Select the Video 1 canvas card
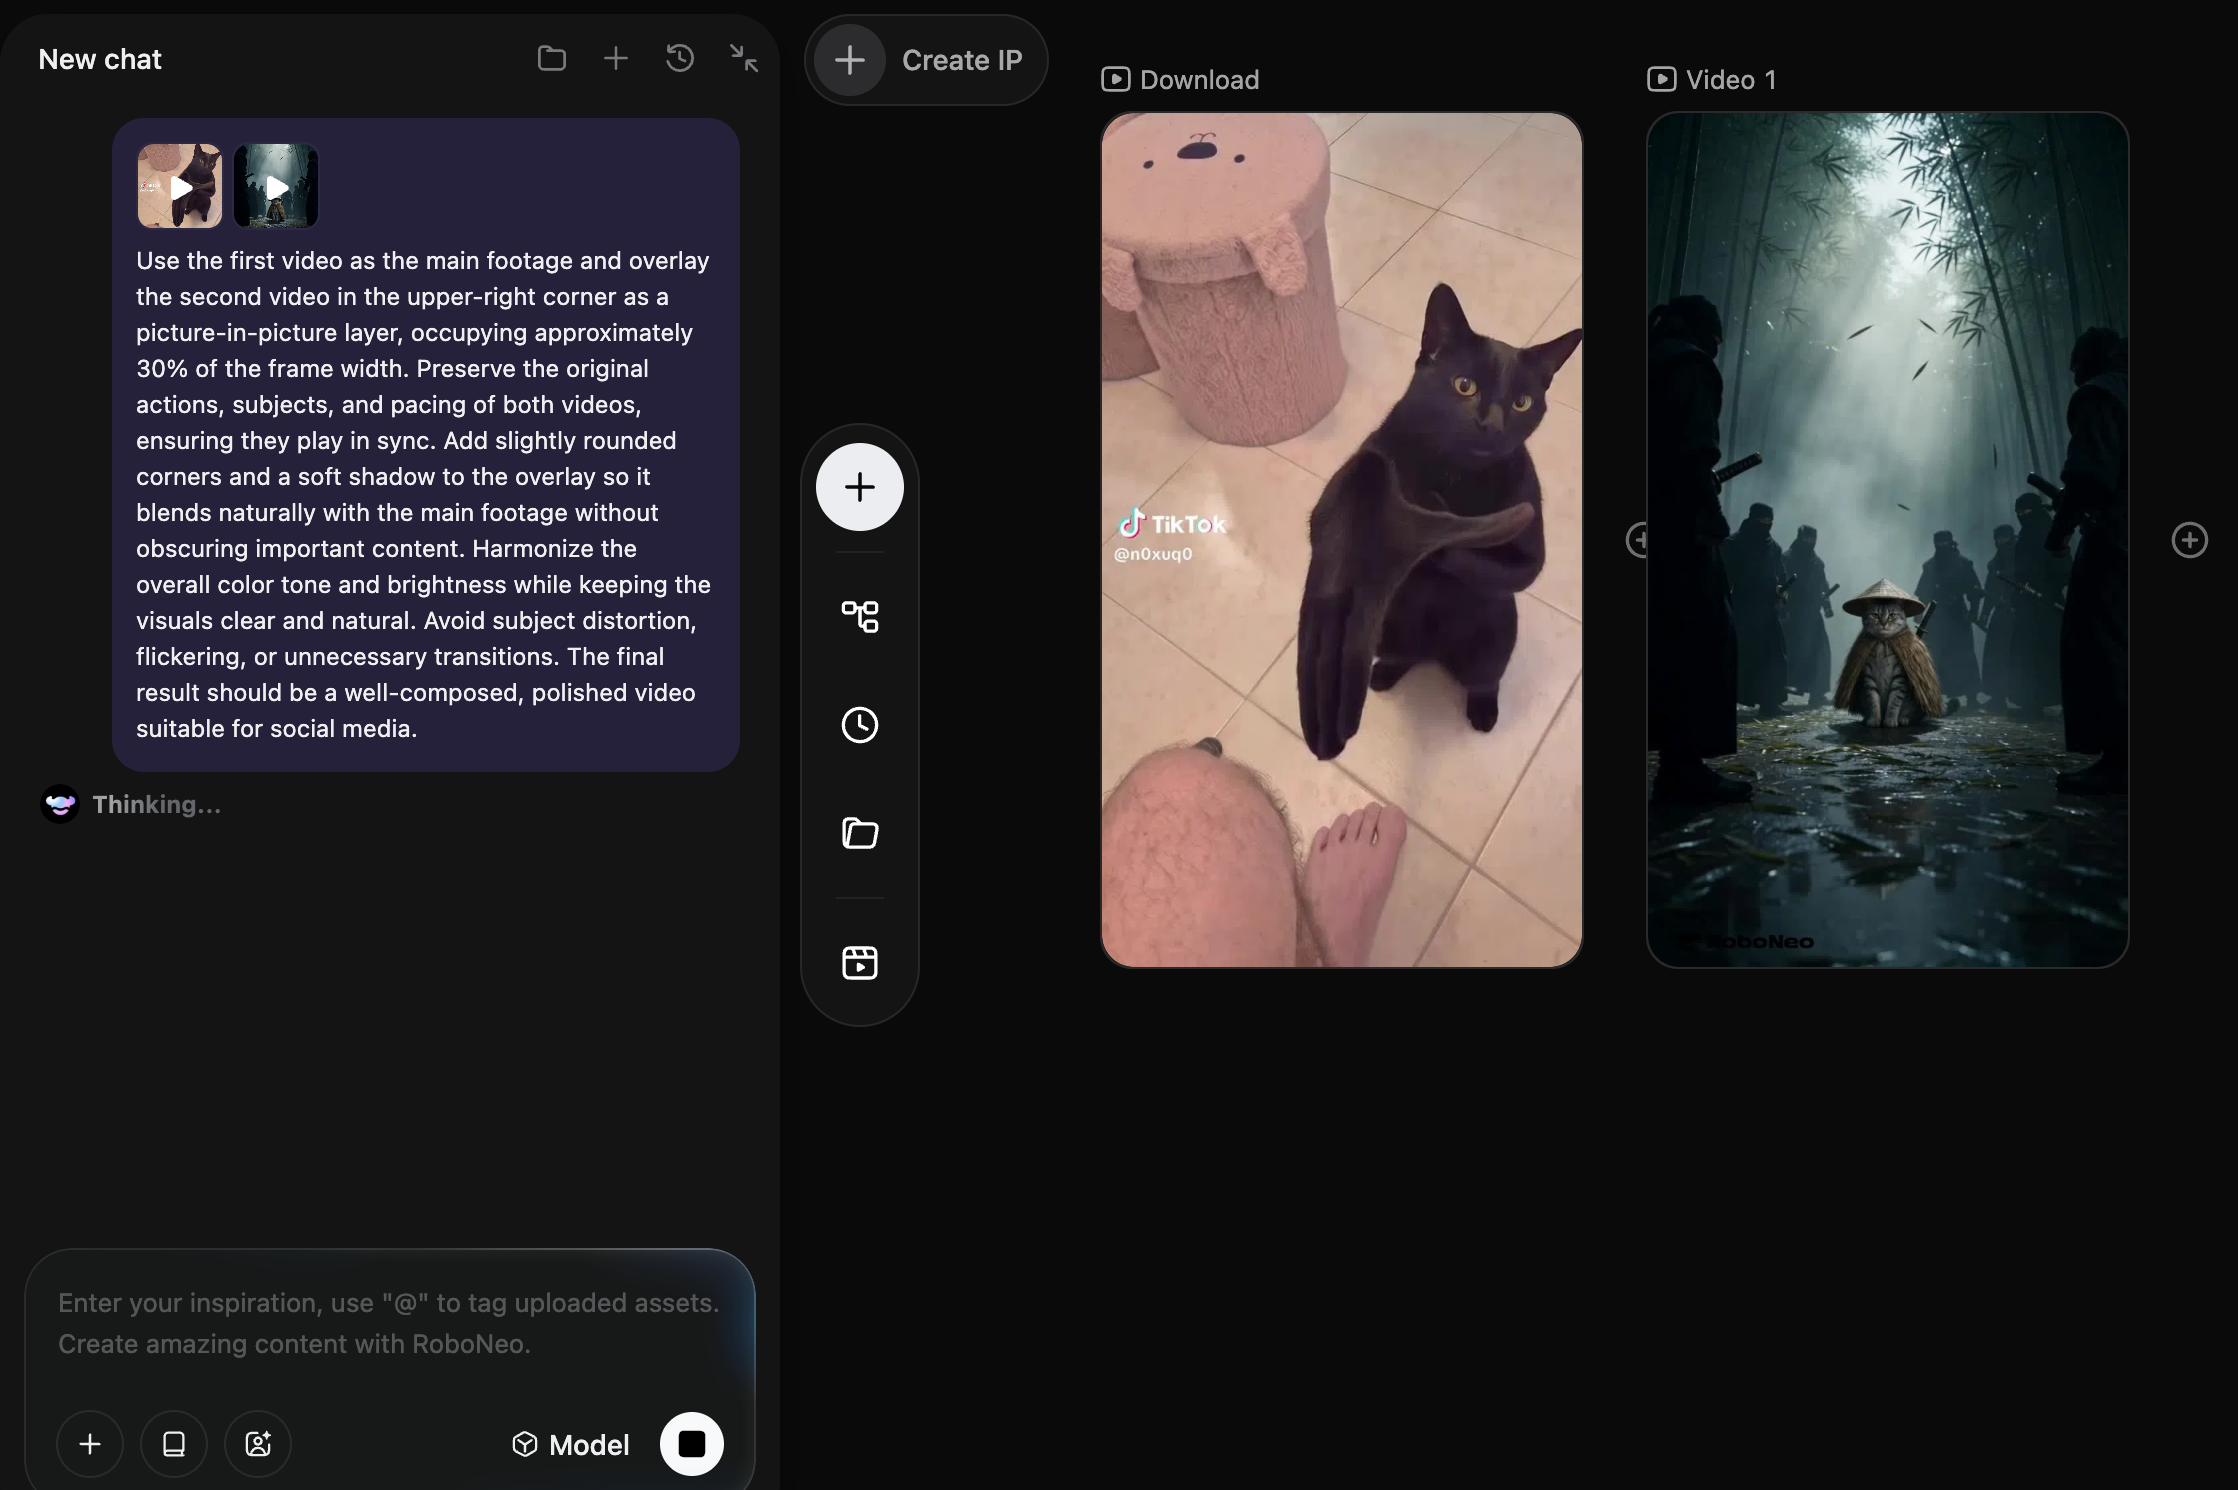The image size is (2238, 1490). (1888, 540)
